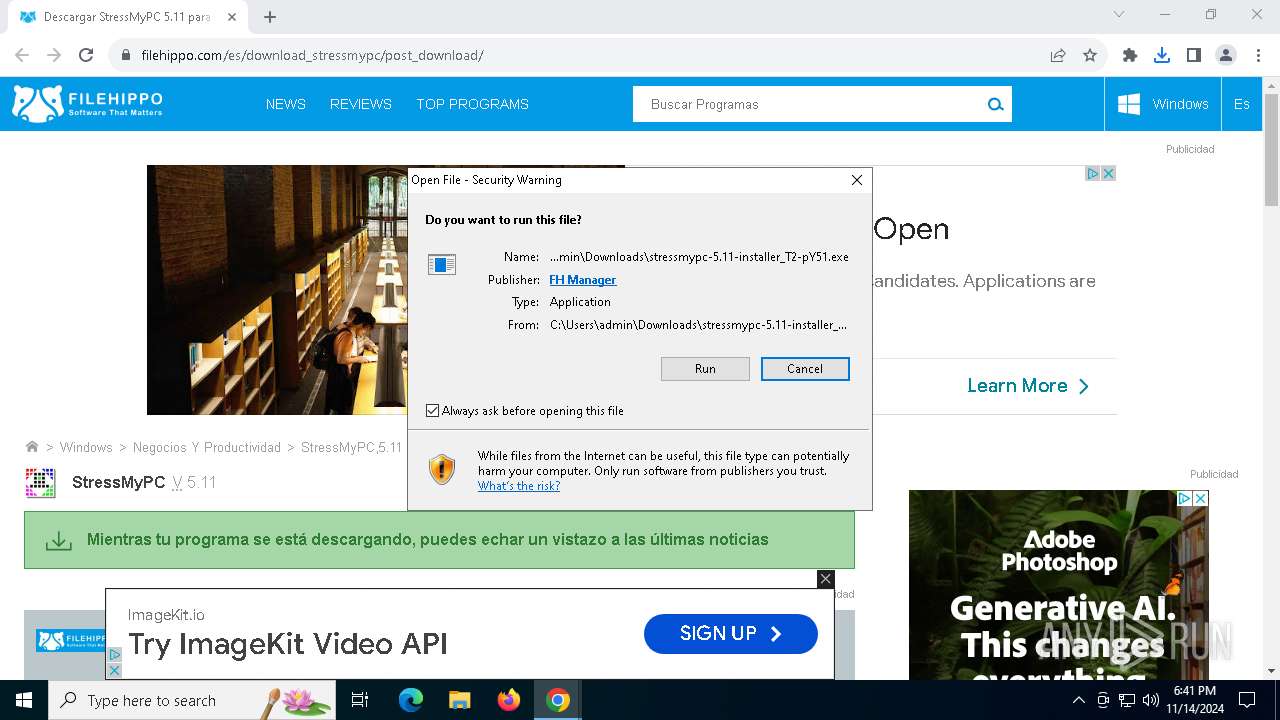Open the Chrome tab search dropdown
Viewport: 1280px width, 720px height.
pos(1119,15)
